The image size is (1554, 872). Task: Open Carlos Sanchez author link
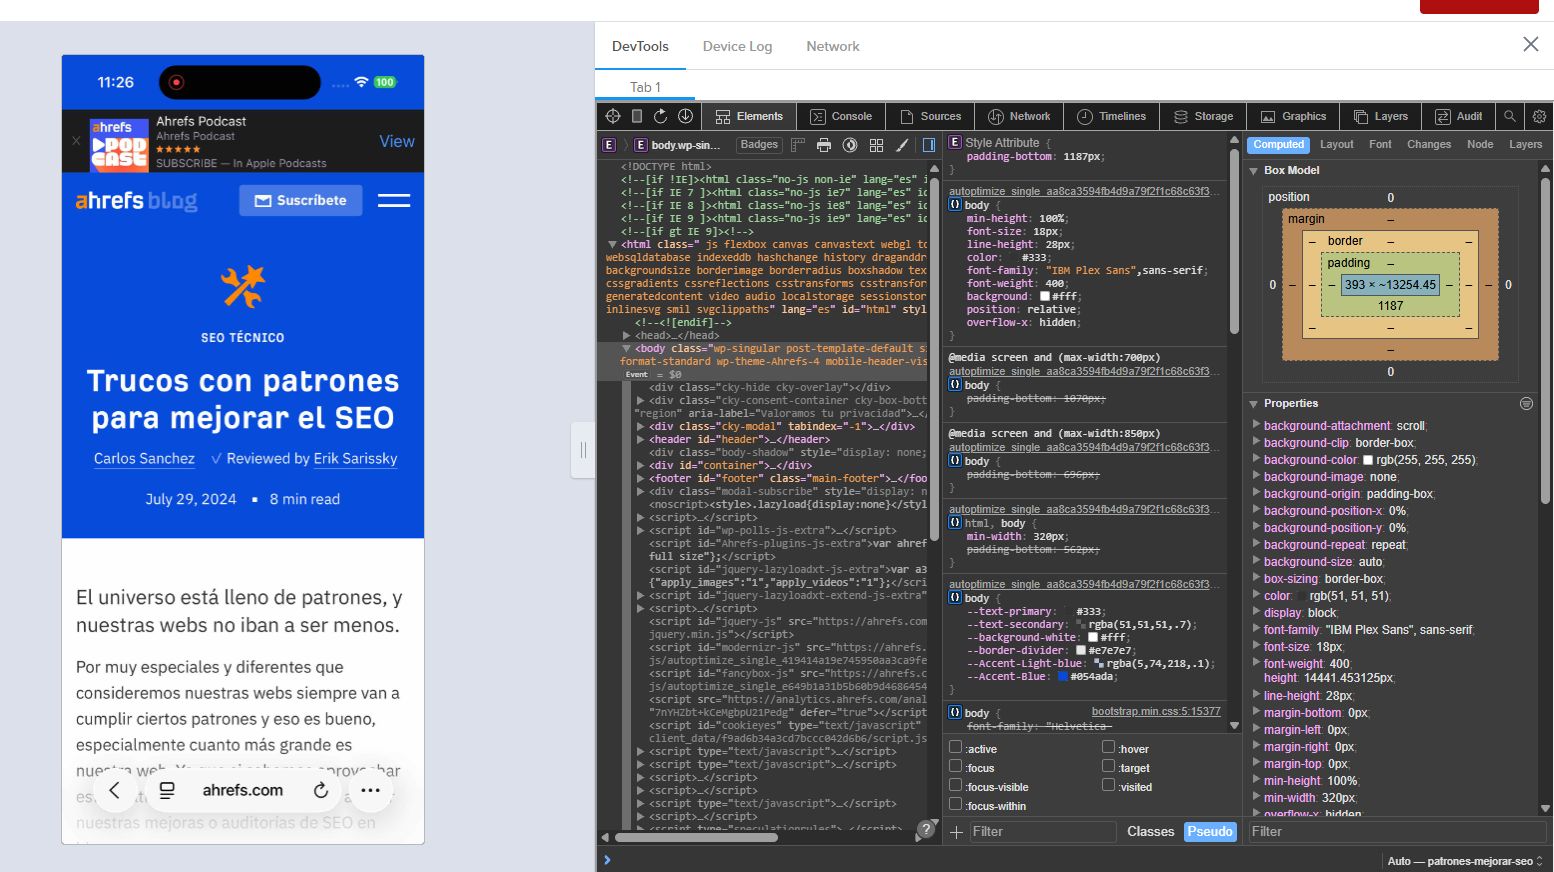(x=144, y=458)
